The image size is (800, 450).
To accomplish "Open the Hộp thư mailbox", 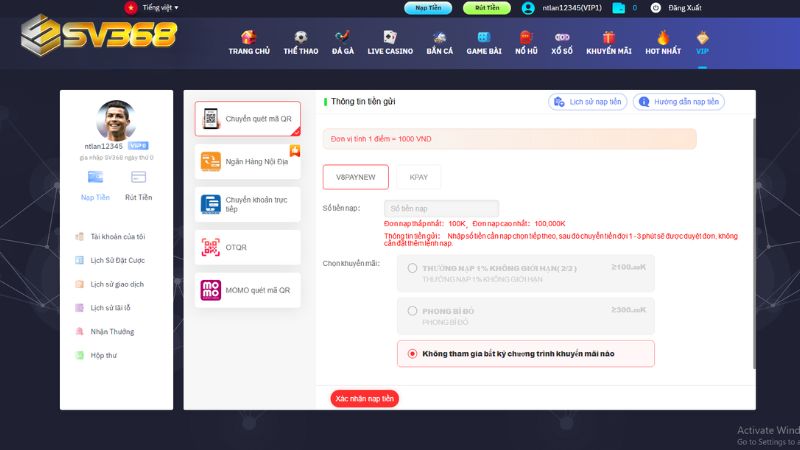I will tap(104, 355).
